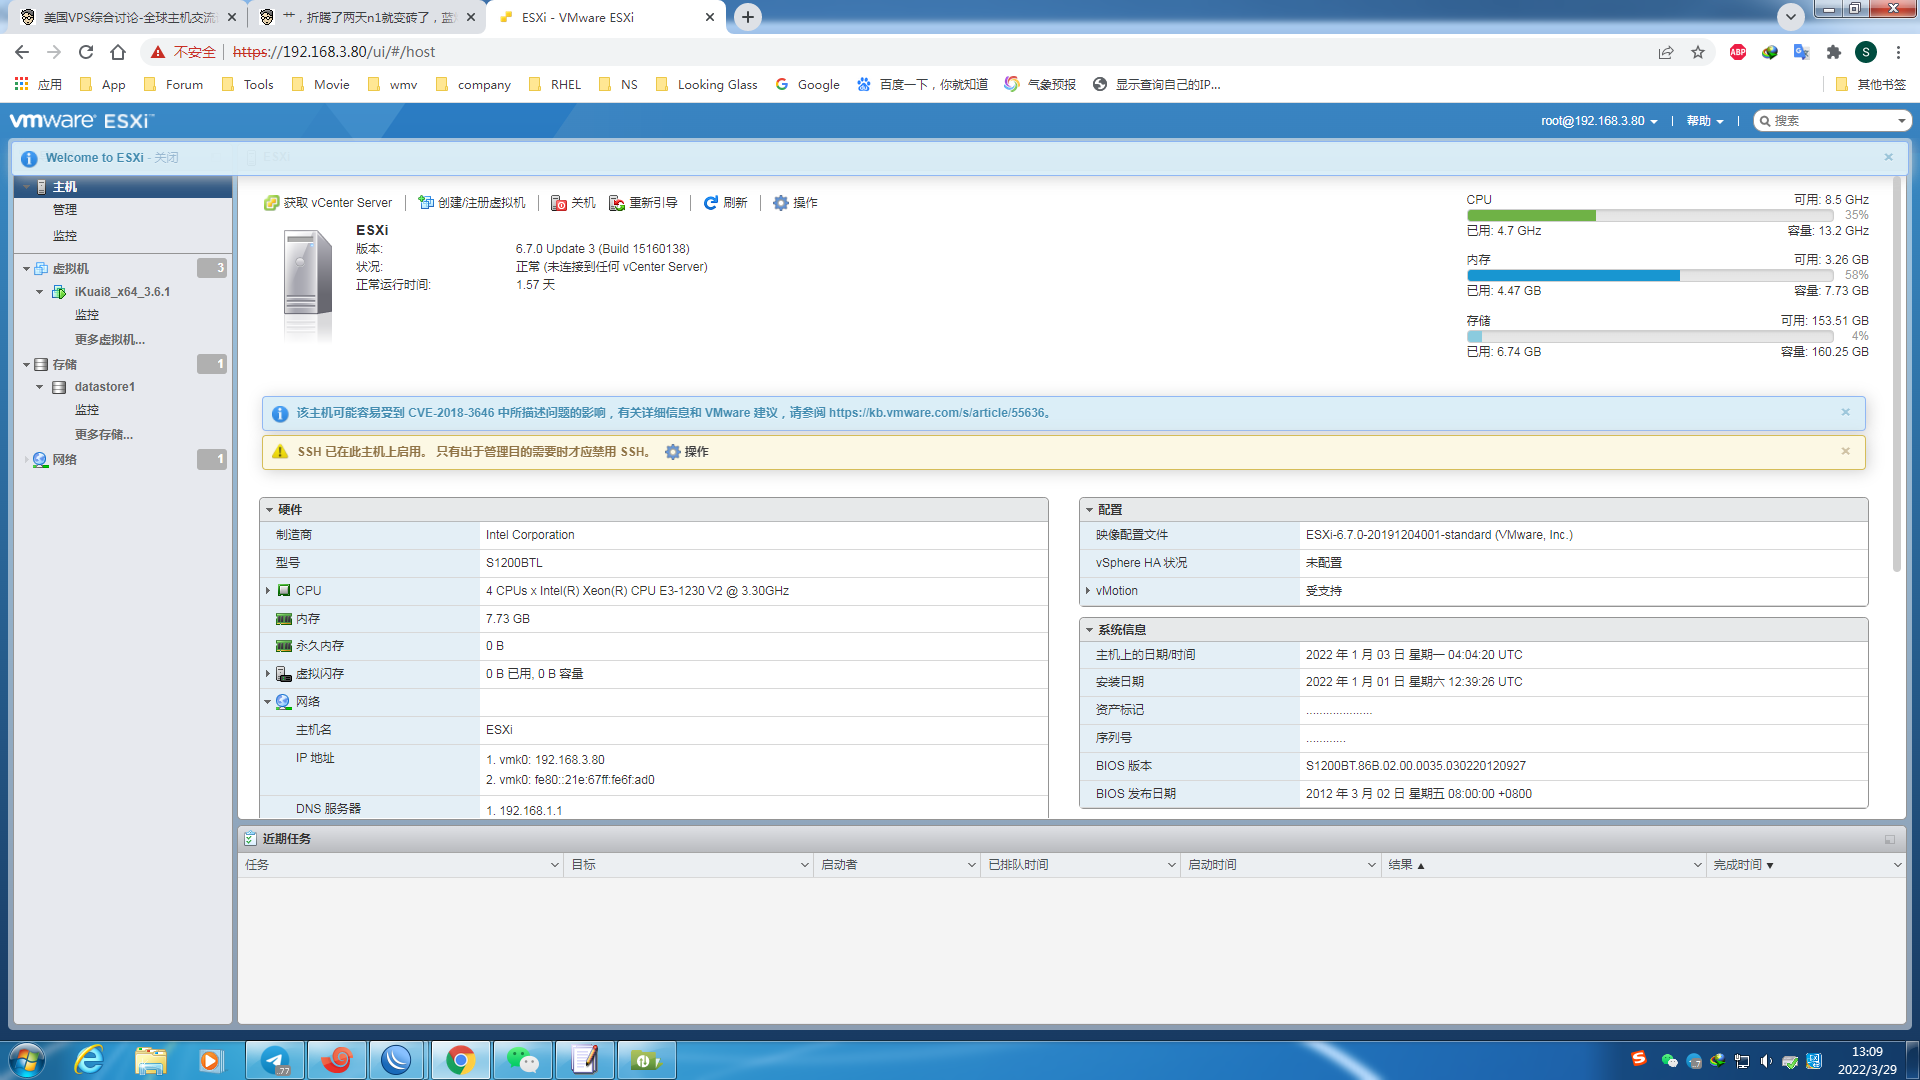
Task: Open the kb.vmware.com article 55636 link
Action: tap(936, 413)
